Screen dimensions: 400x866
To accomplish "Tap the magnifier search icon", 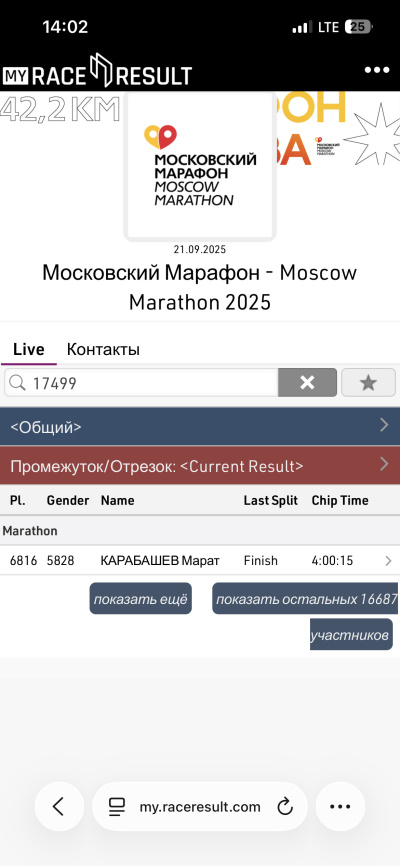I will pos(18,383).
